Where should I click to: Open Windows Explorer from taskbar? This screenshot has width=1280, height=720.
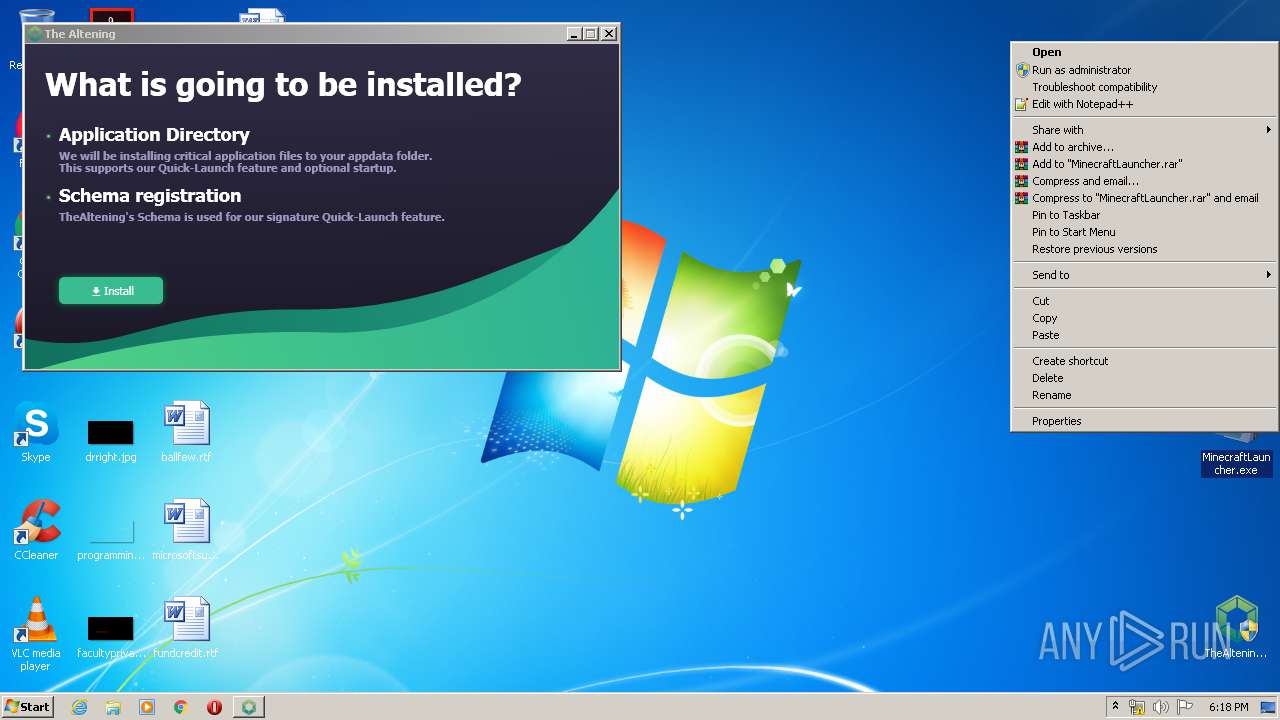coord(113,707)
